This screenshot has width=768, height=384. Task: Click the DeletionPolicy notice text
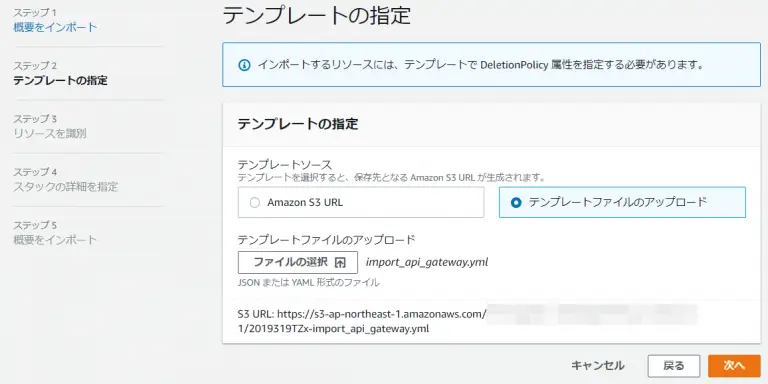(481, 65)
